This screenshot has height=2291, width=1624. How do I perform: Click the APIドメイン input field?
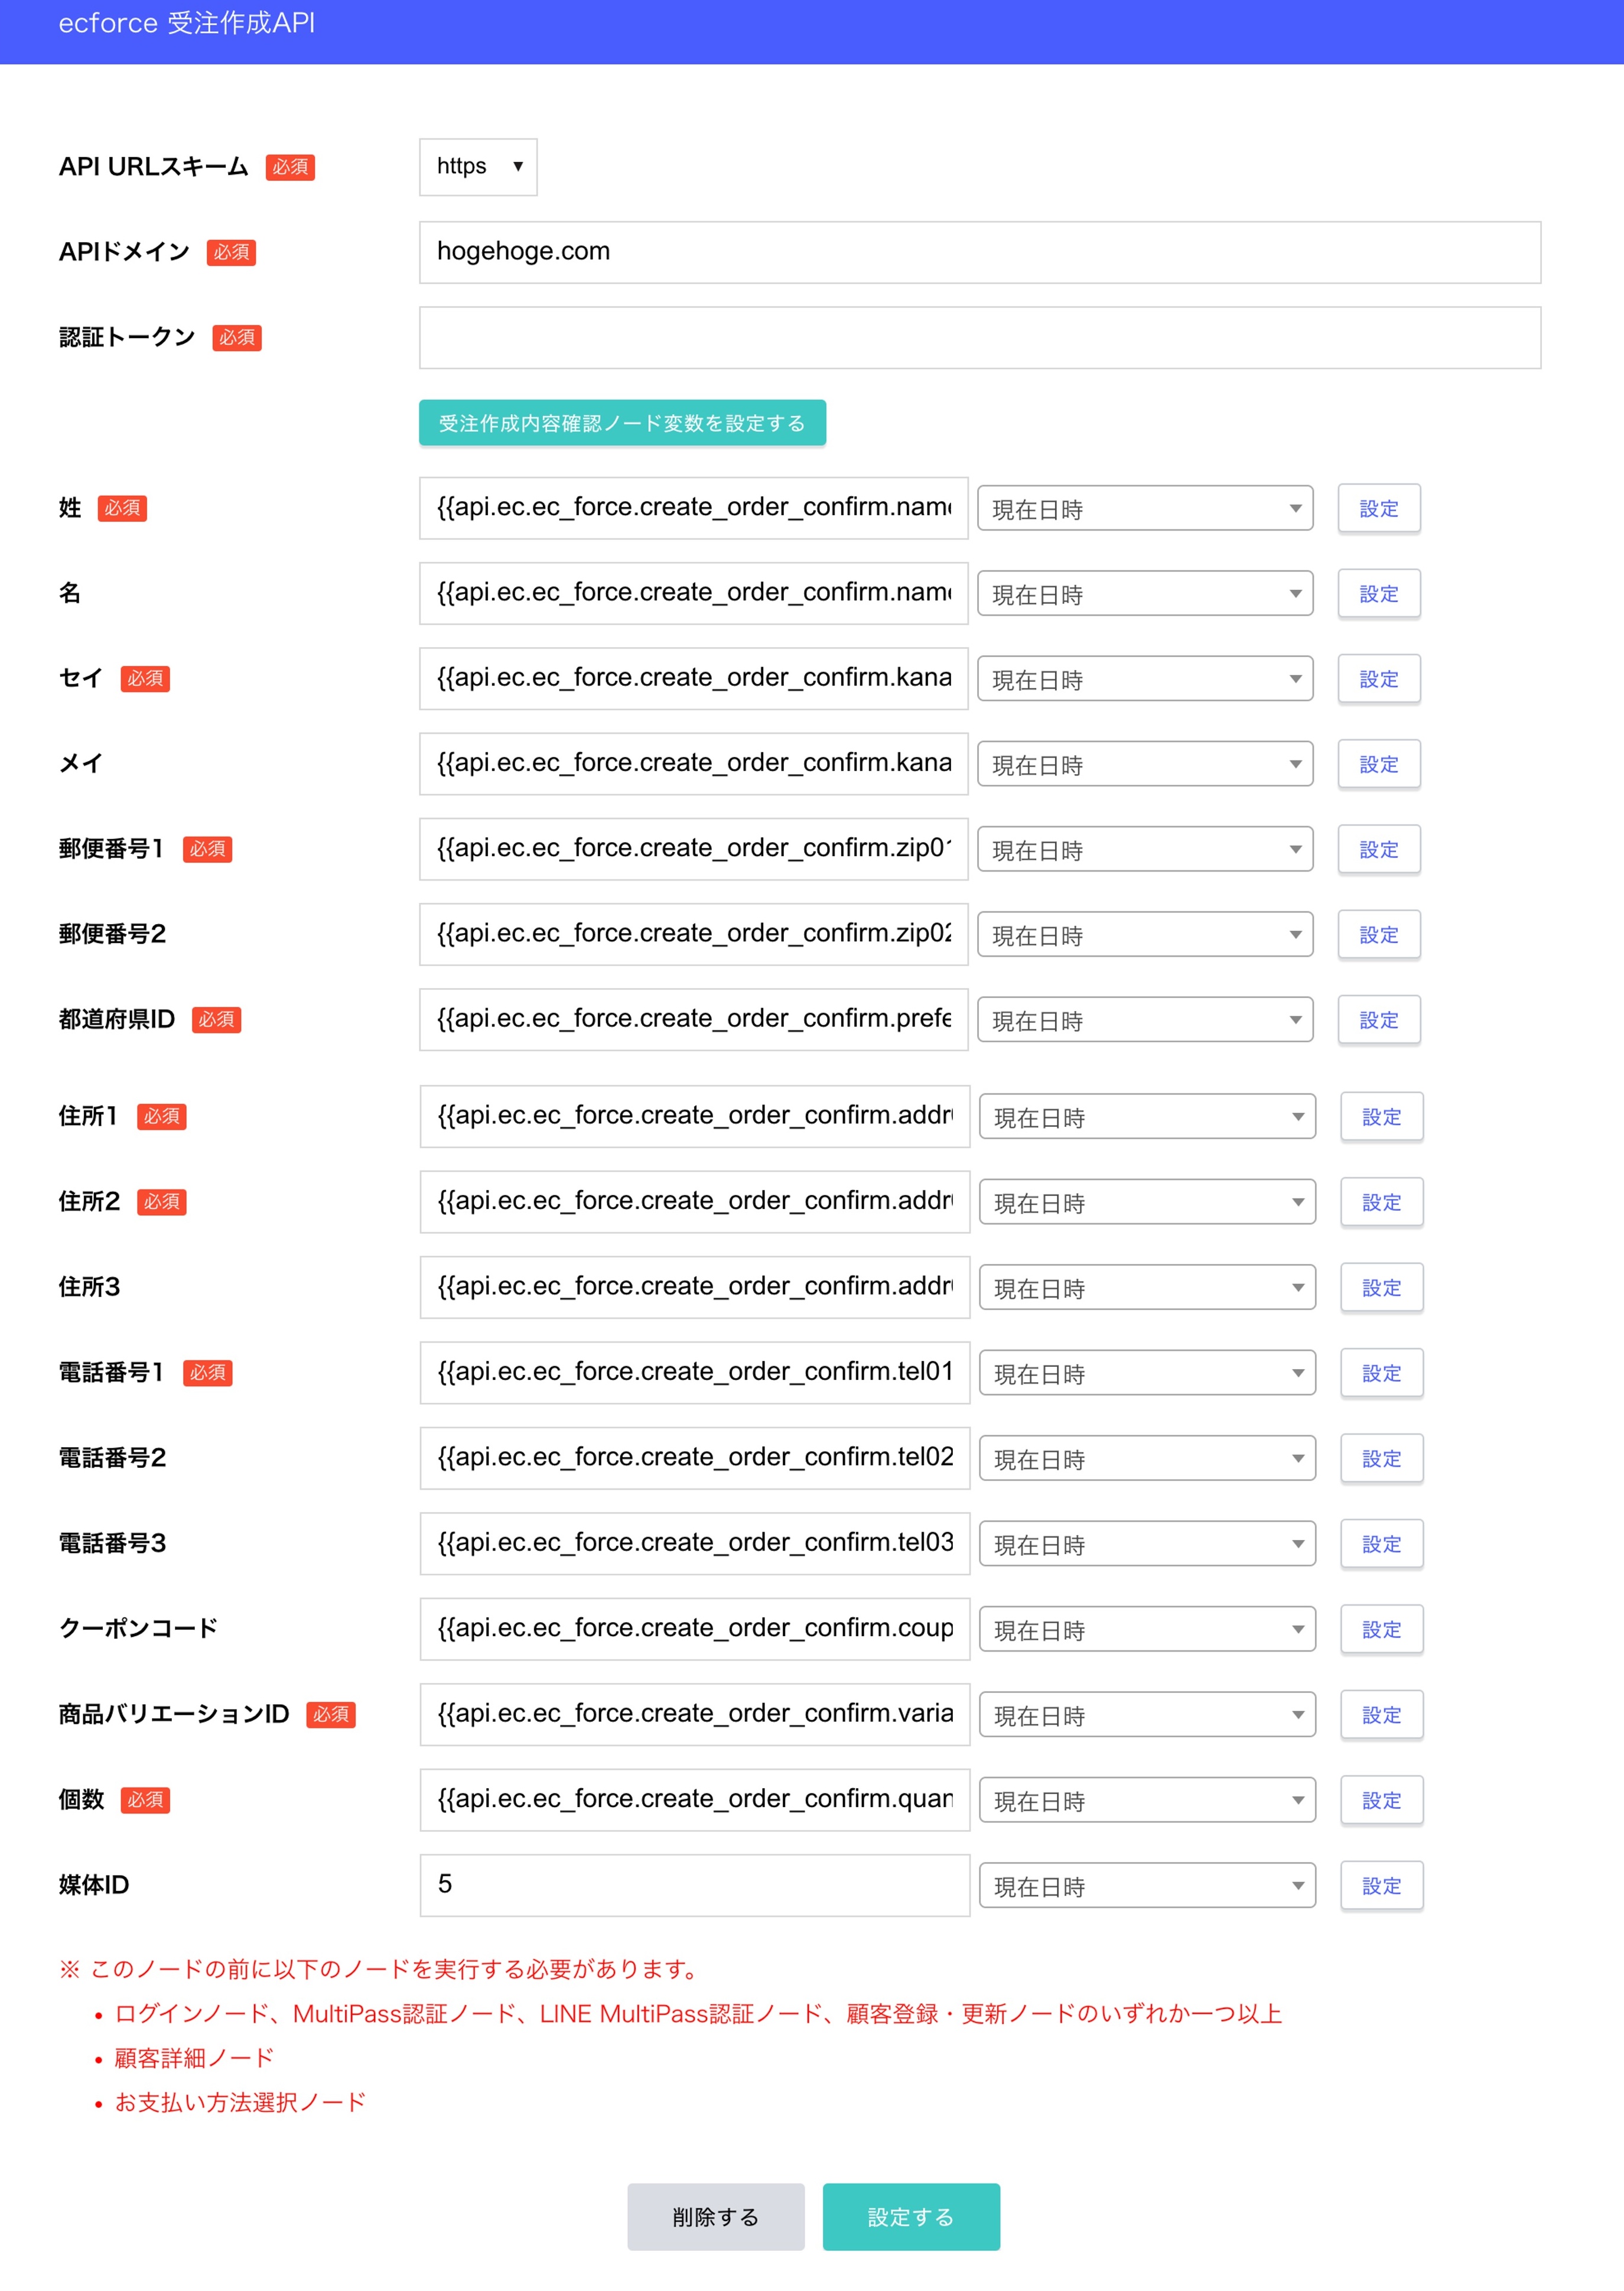click(x=980, y=252)
